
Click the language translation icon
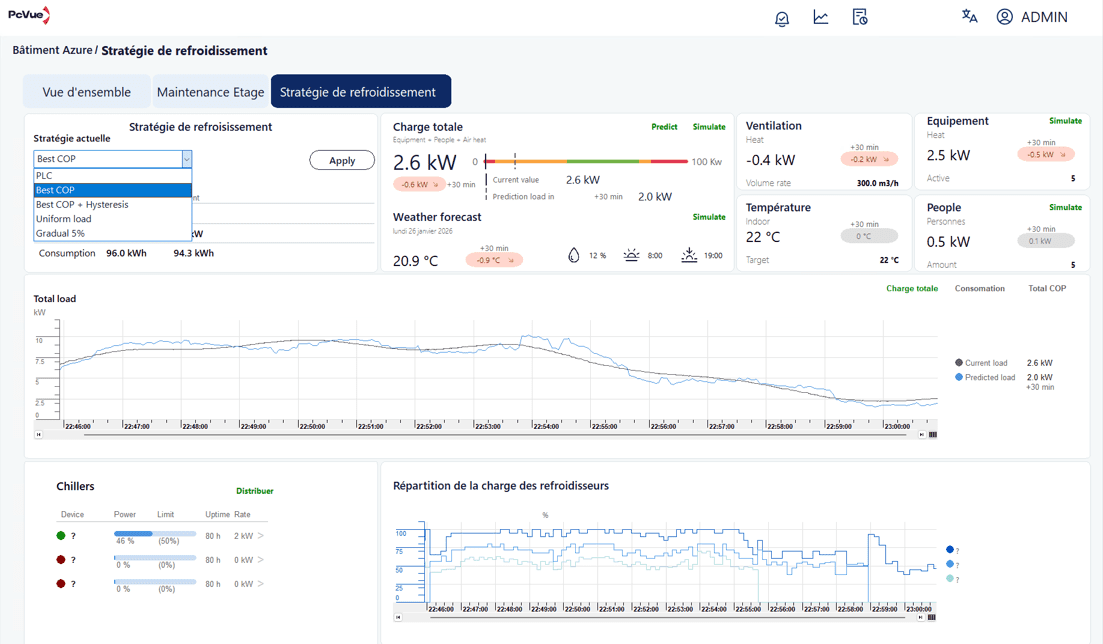[x=969, y=16]
